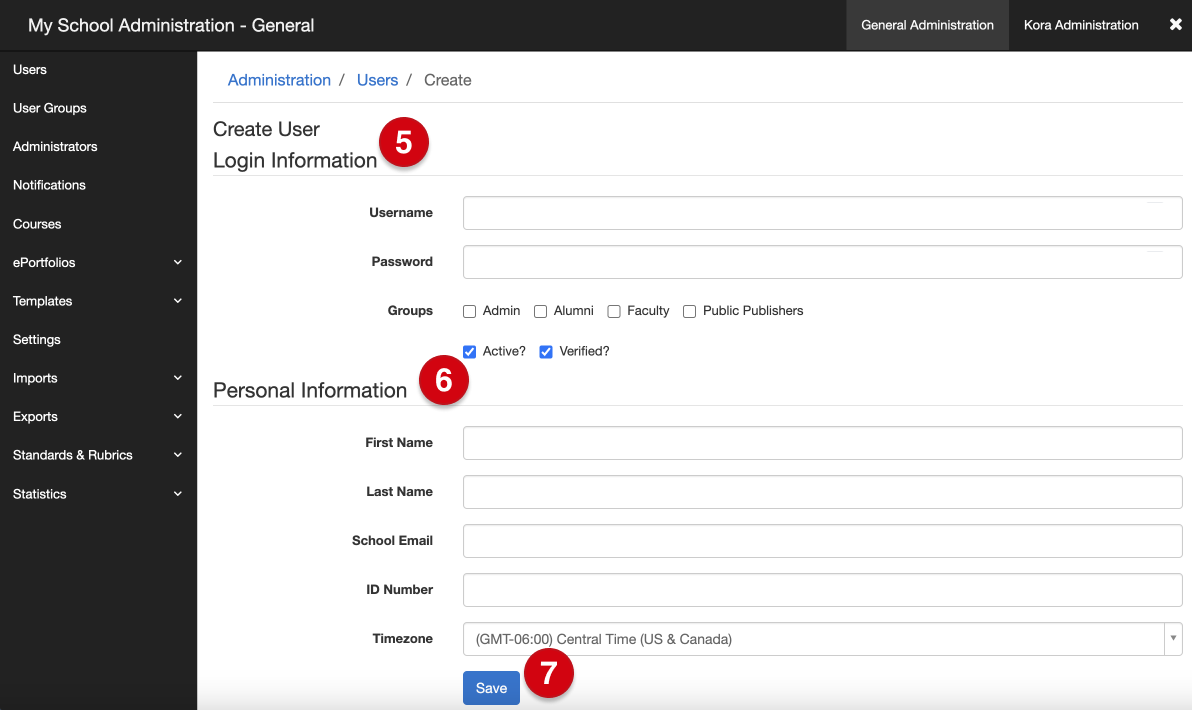Viewport: 1192px width, 710px height.
Task: Open Users in the sidebar
Action: [x=30, y=69]
